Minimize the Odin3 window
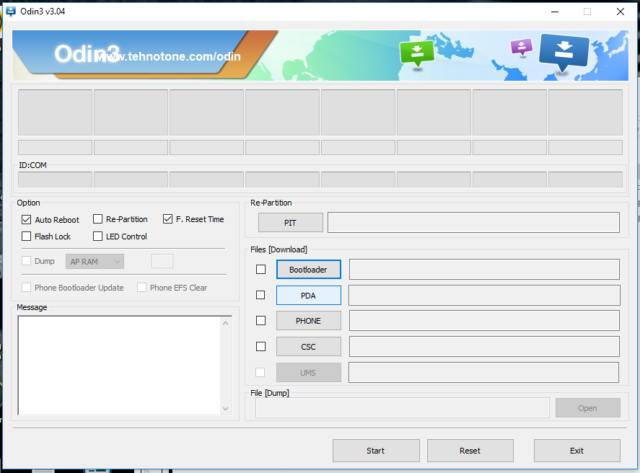This screenshot has width=640, height=473. pos(555,11)
